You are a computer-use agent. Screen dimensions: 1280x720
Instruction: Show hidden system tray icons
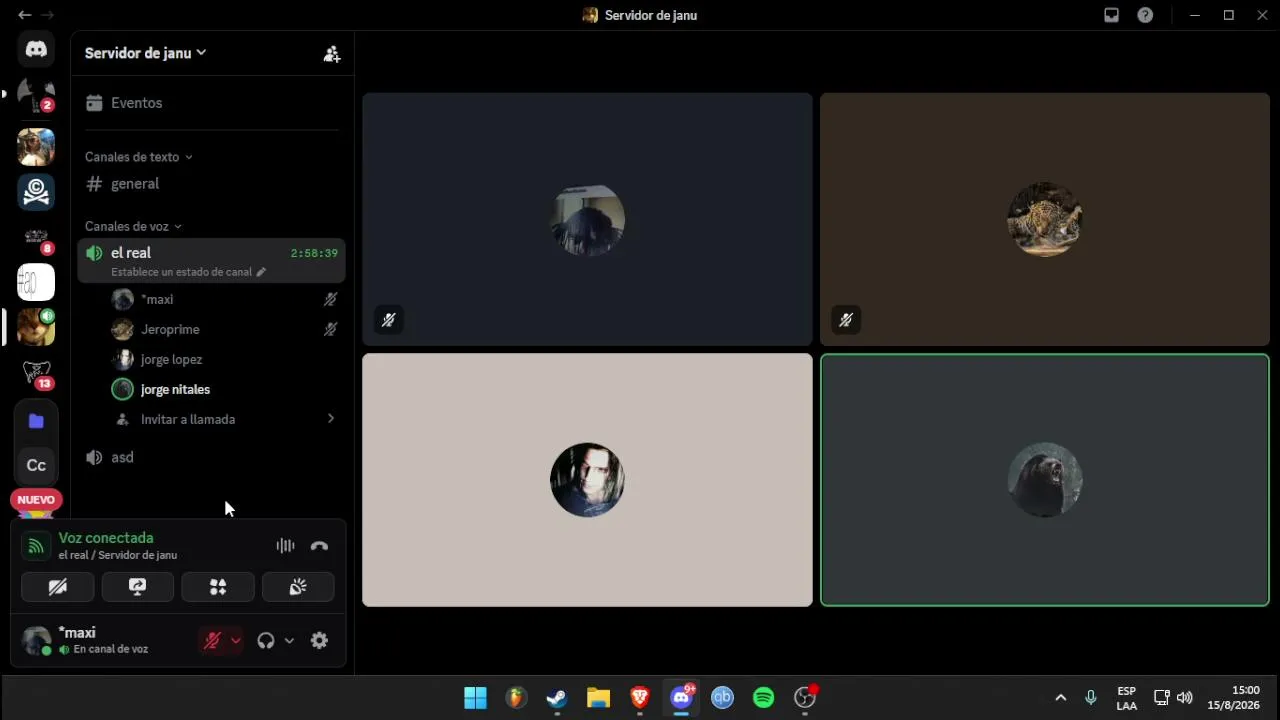point(1061,698)
